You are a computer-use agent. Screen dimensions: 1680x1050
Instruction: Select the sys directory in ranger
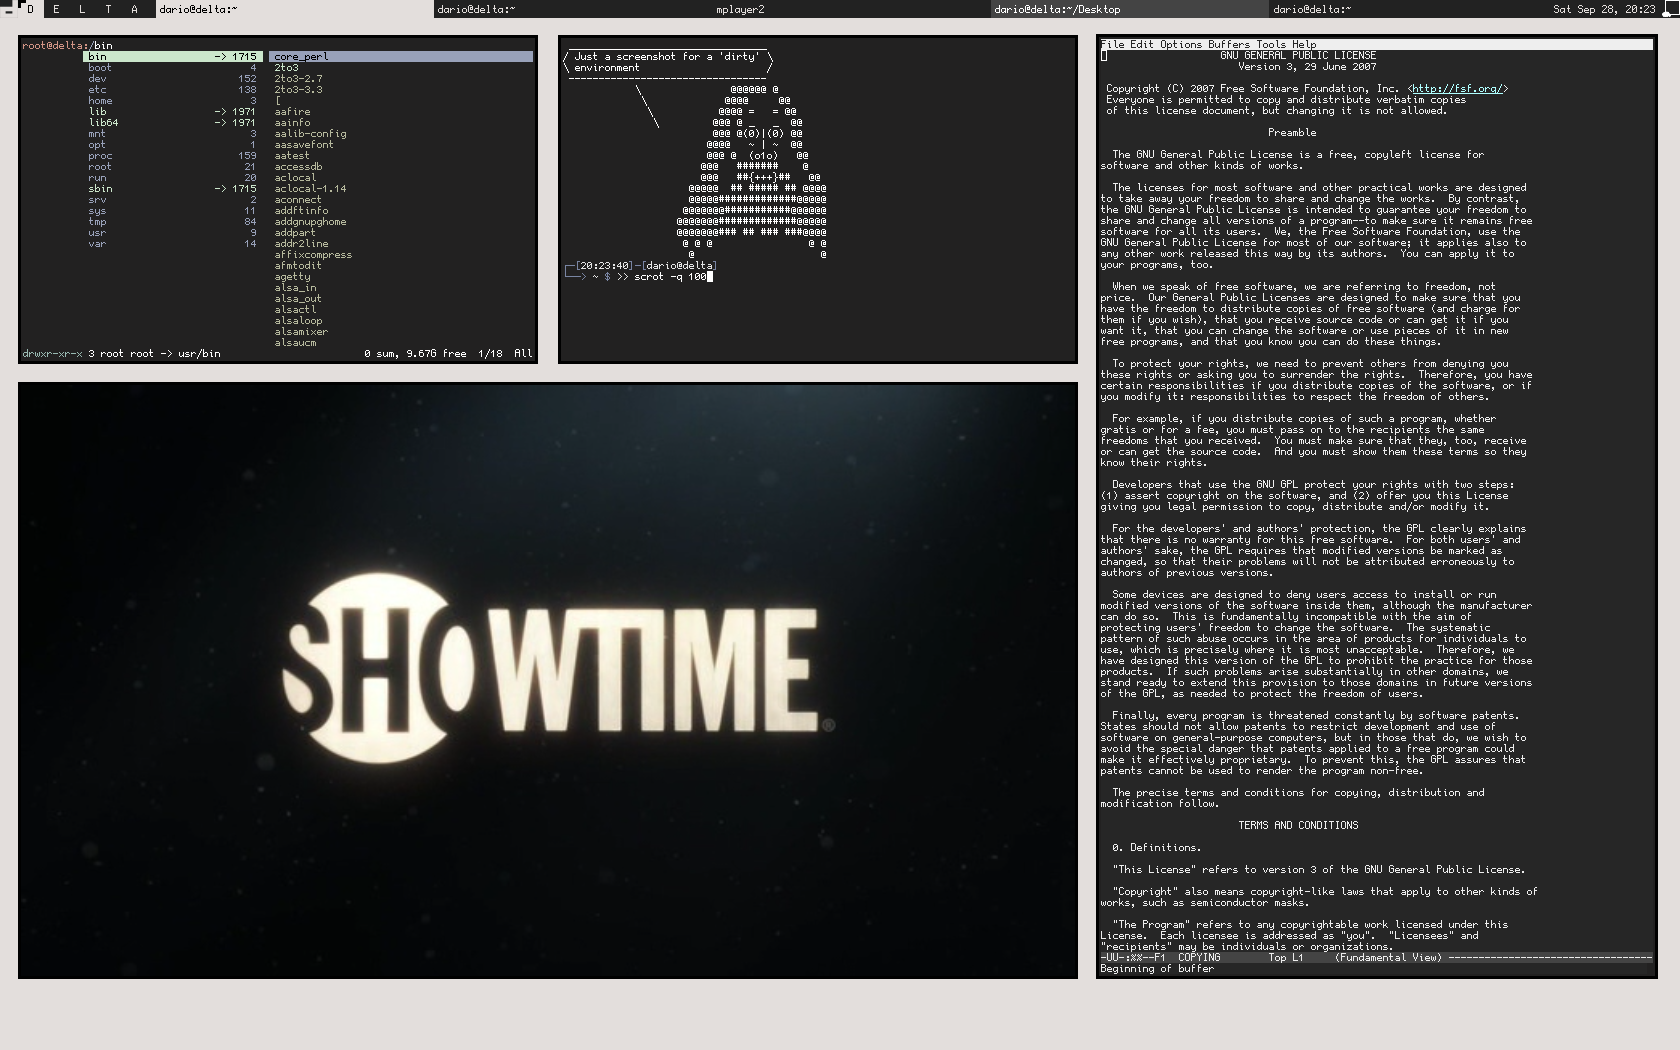tap(173, 211)
